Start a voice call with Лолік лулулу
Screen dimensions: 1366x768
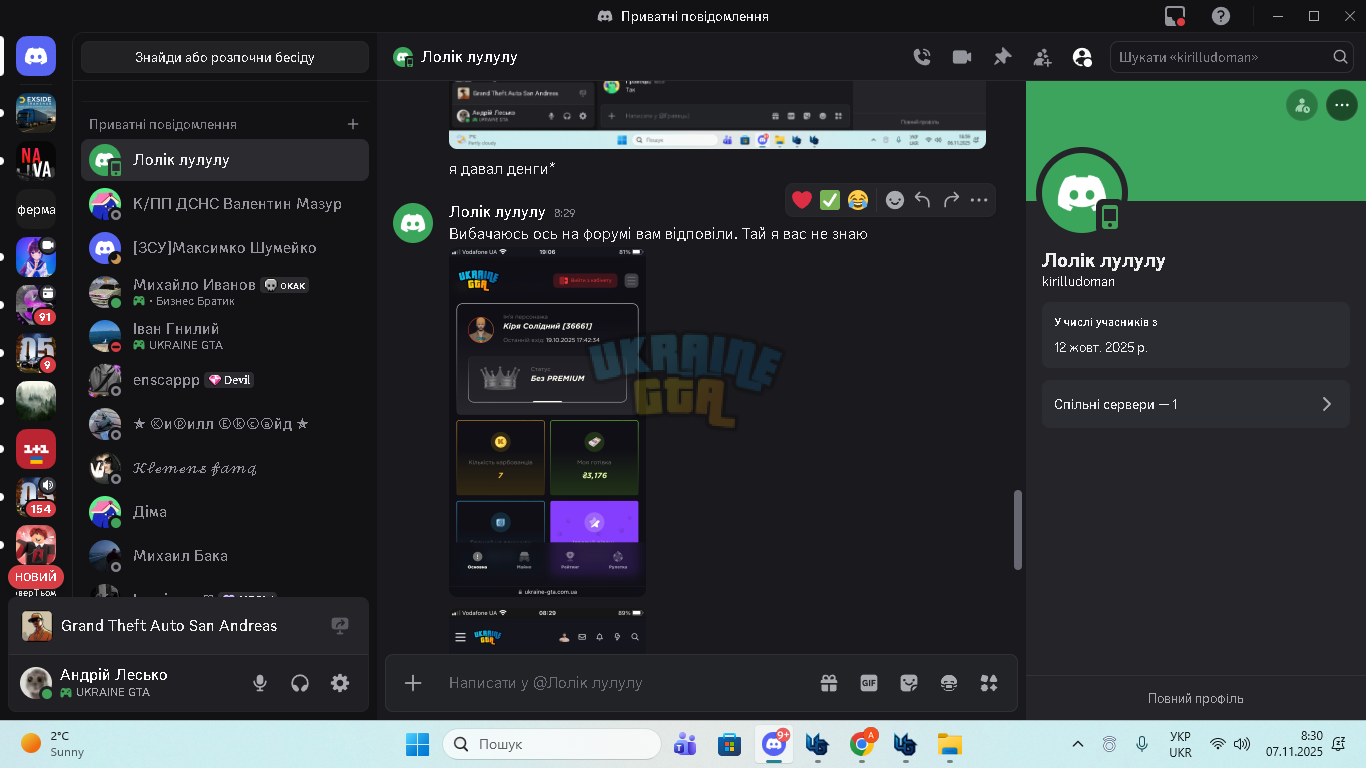tap(922, 57)
